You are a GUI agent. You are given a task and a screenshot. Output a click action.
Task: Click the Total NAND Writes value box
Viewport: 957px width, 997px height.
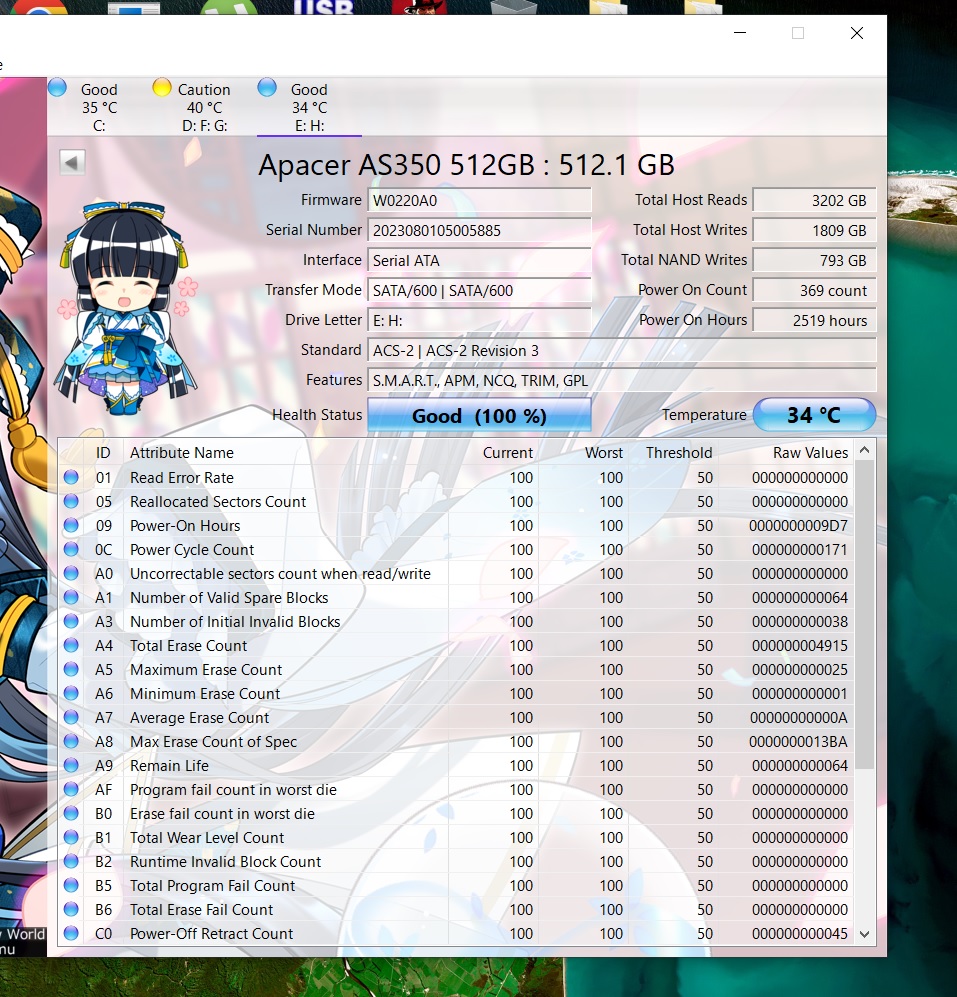(x=814, y=260)
